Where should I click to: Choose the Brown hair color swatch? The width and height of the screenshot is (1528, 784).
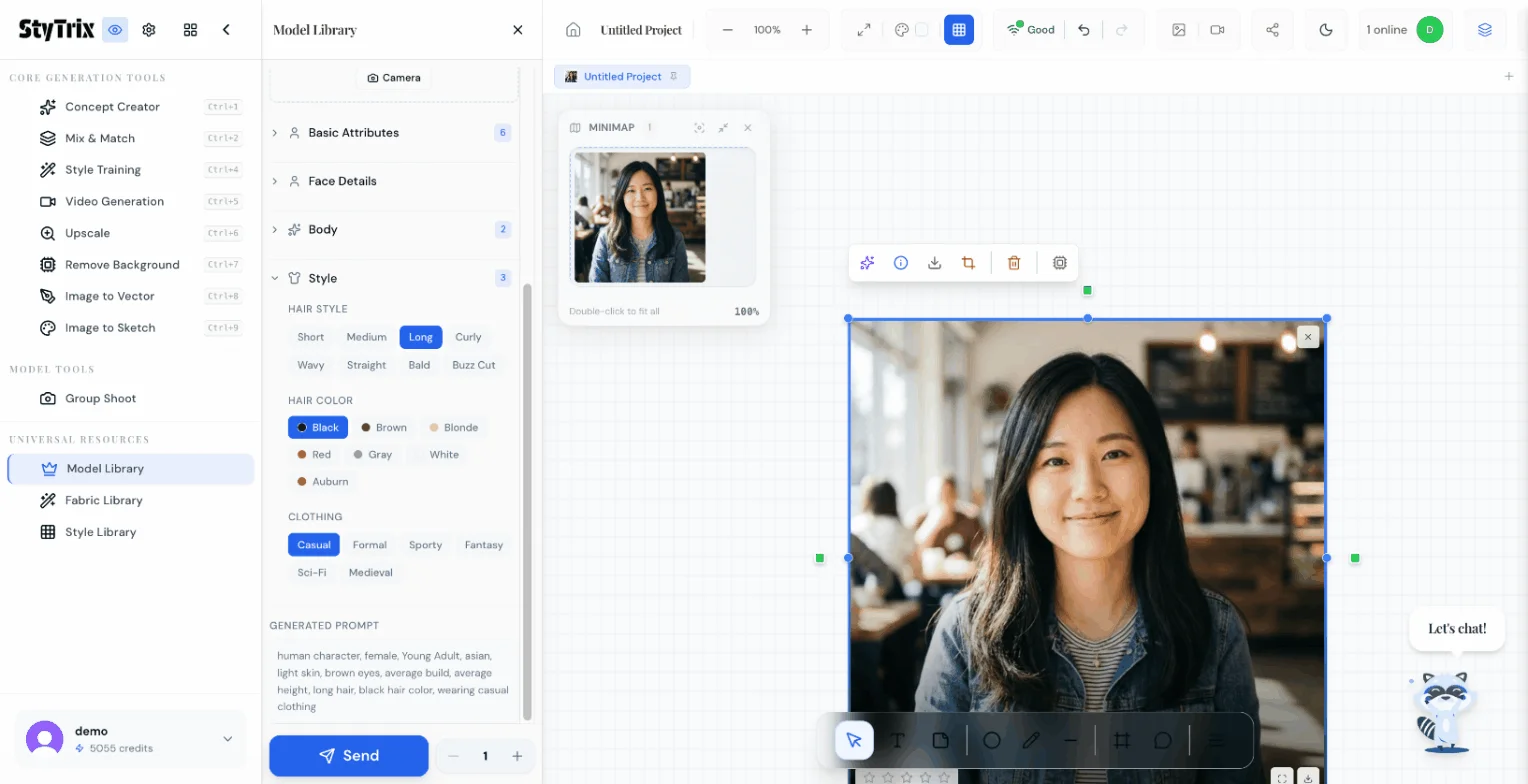tap(384, 427)
